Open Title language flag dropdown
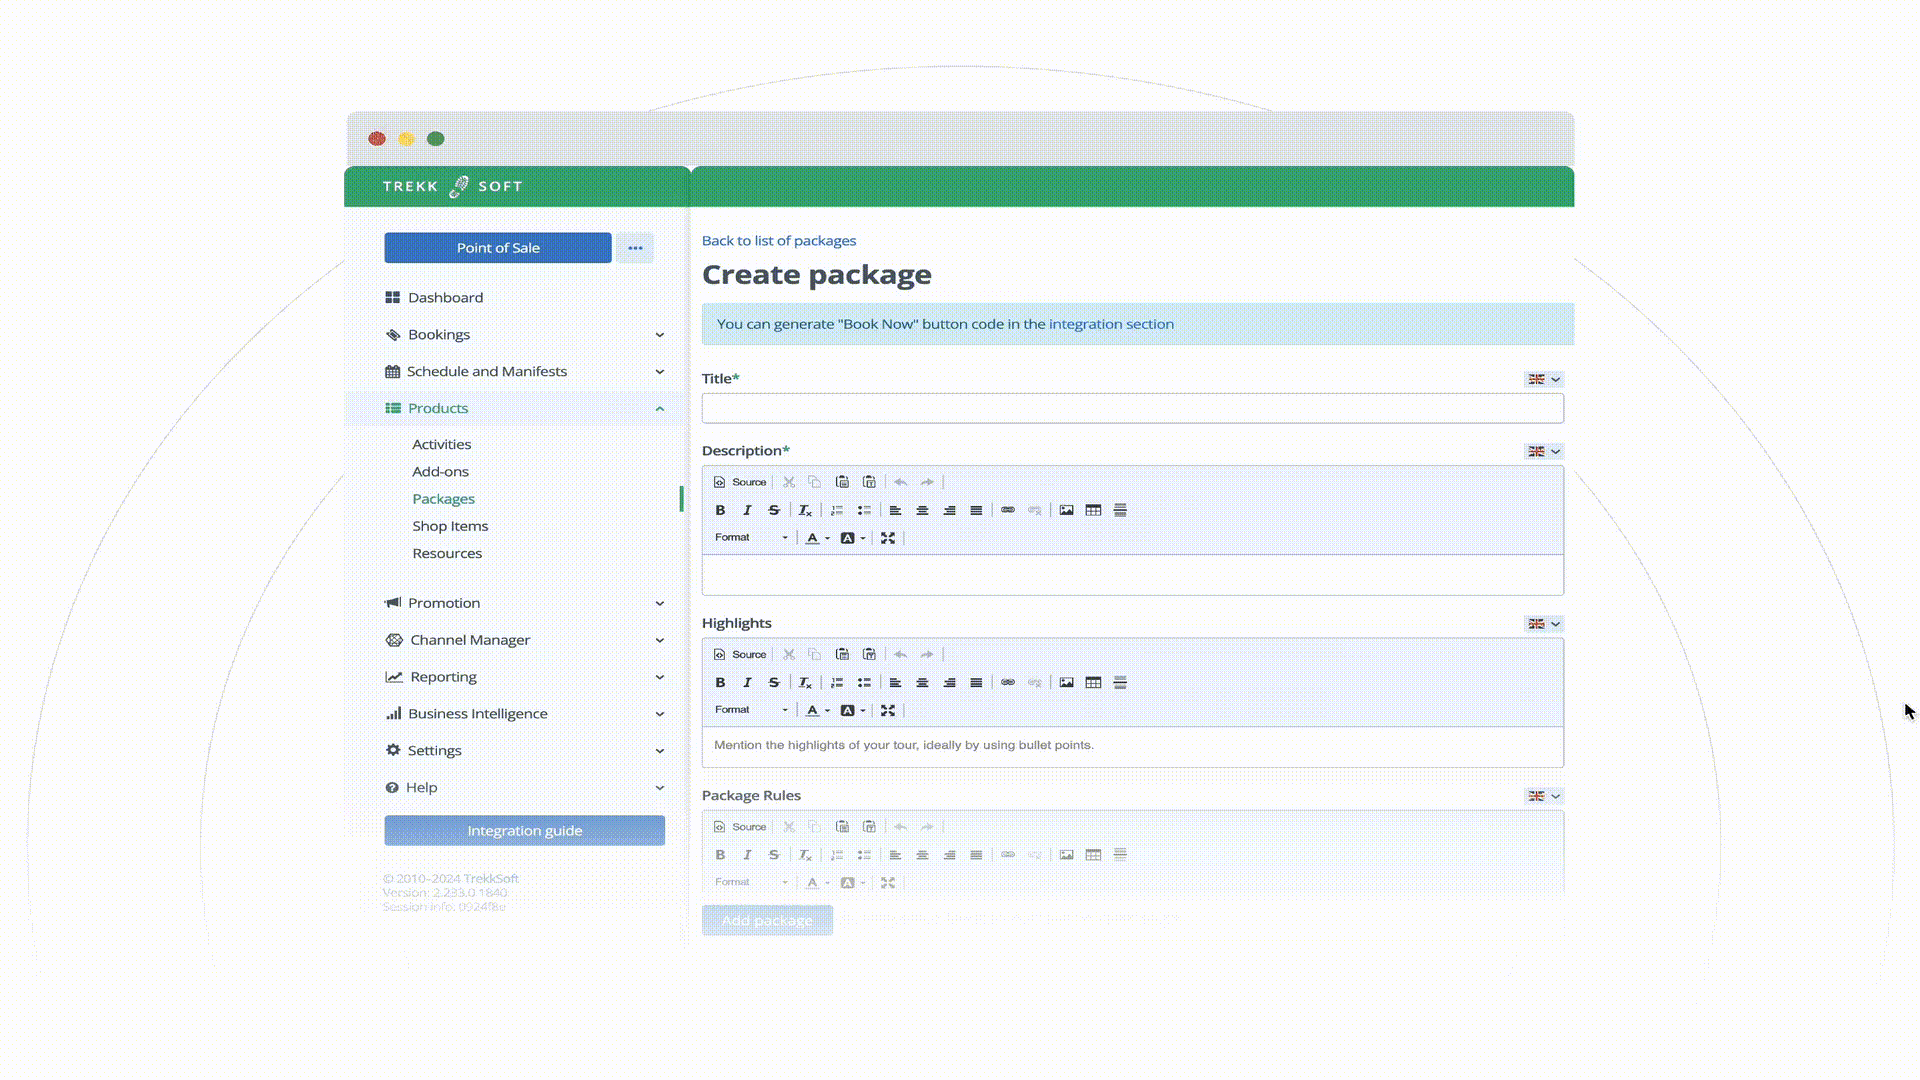This screenshot has height=1080, width=1920. [x=1543, y=379]
